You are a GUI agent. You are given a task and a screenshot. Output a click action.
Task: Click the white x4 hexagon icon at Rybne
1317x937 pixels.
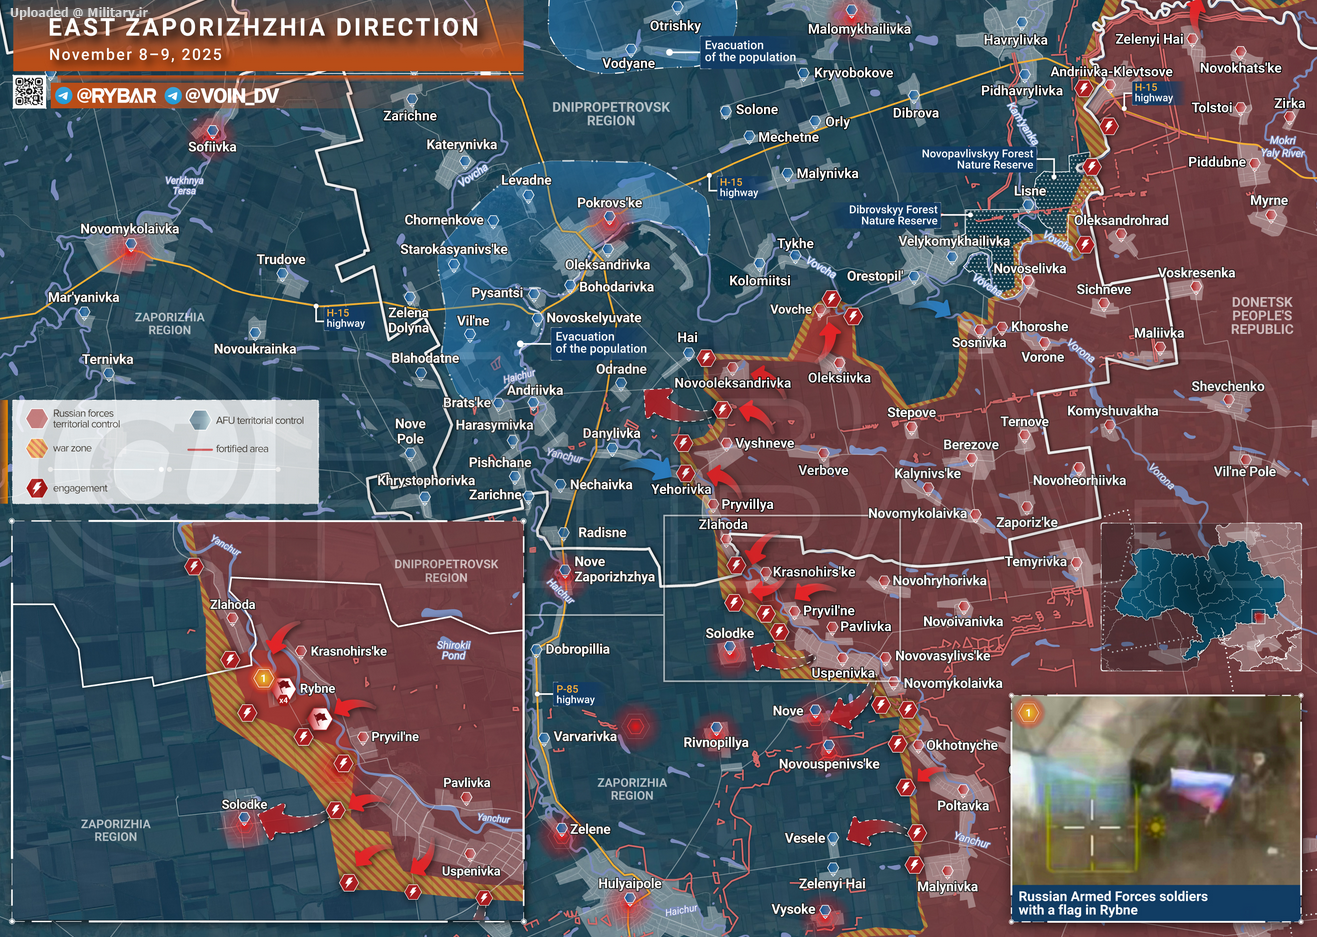(x=285, y=689)
